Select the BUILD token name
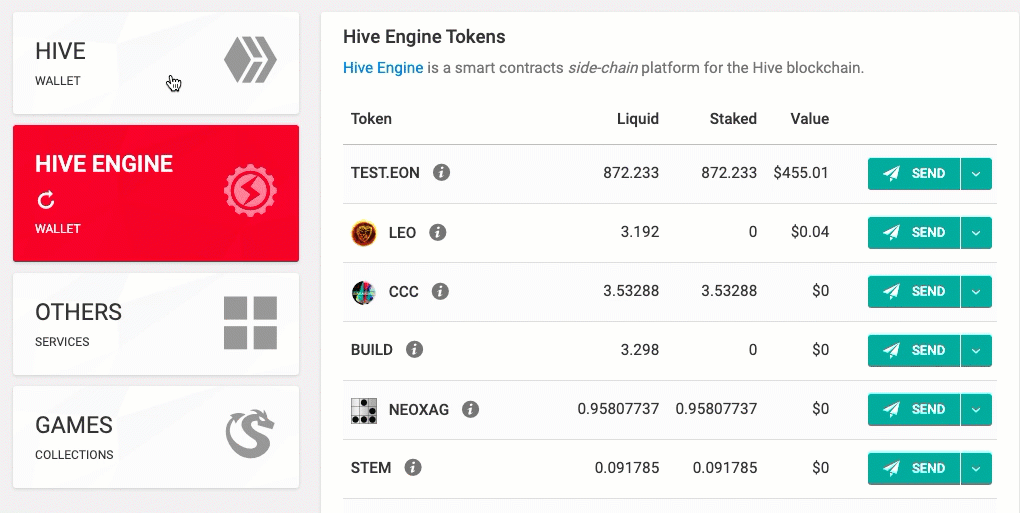 click(371, 350)
